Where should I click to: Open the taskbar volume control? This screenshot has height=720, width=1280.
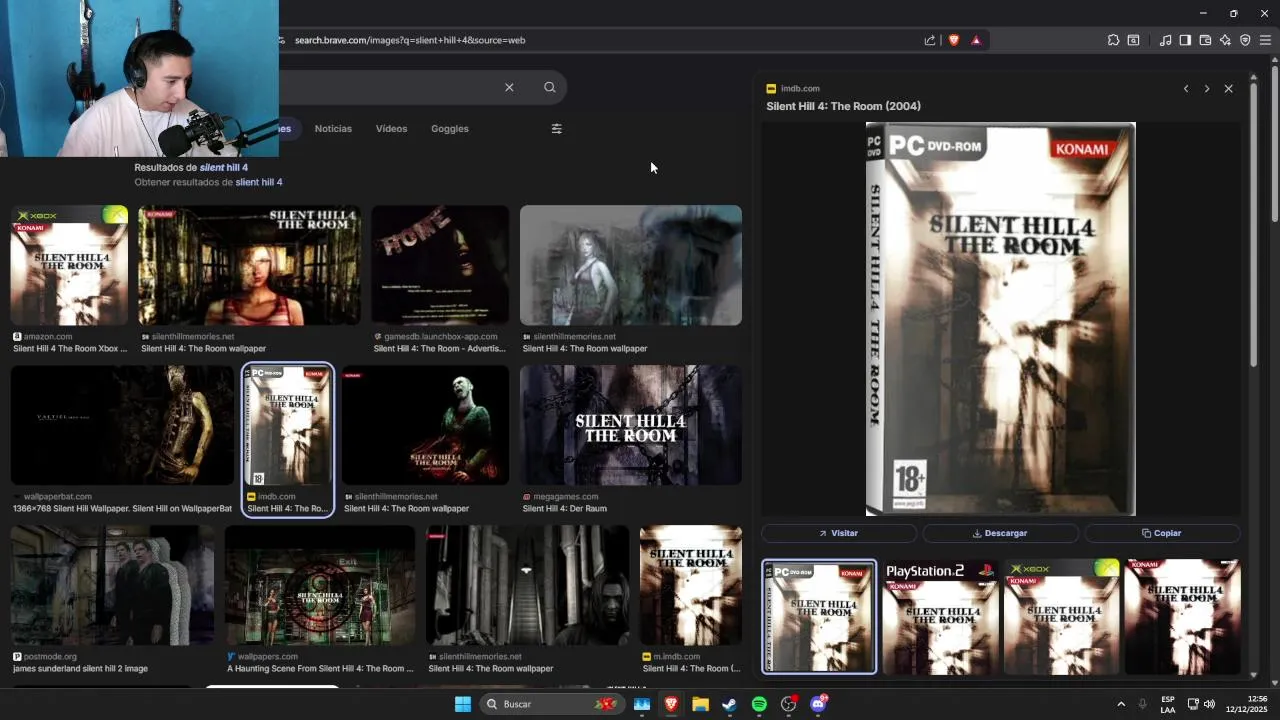click(1209, 704)
